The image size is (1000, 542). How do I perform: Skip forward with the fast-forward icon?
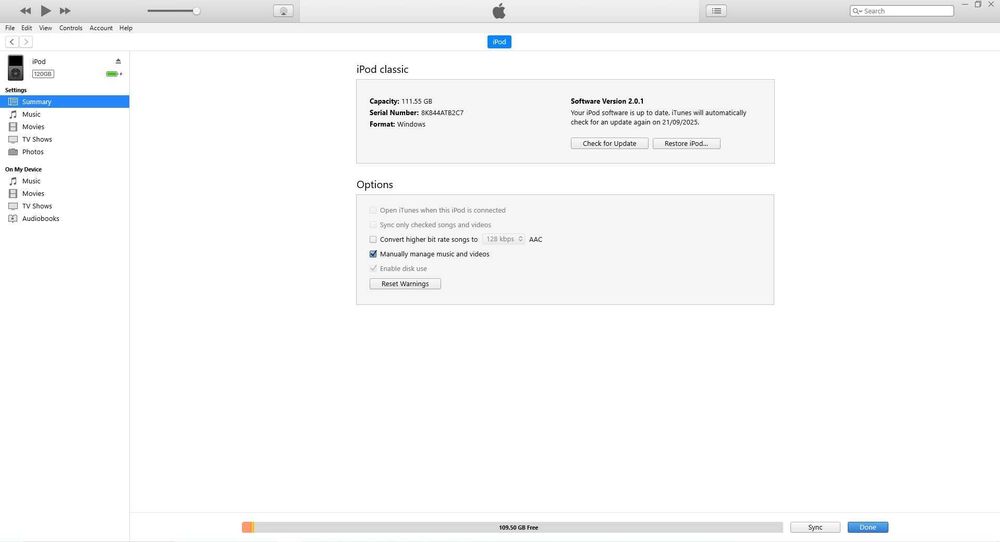[x=65, y=11]
